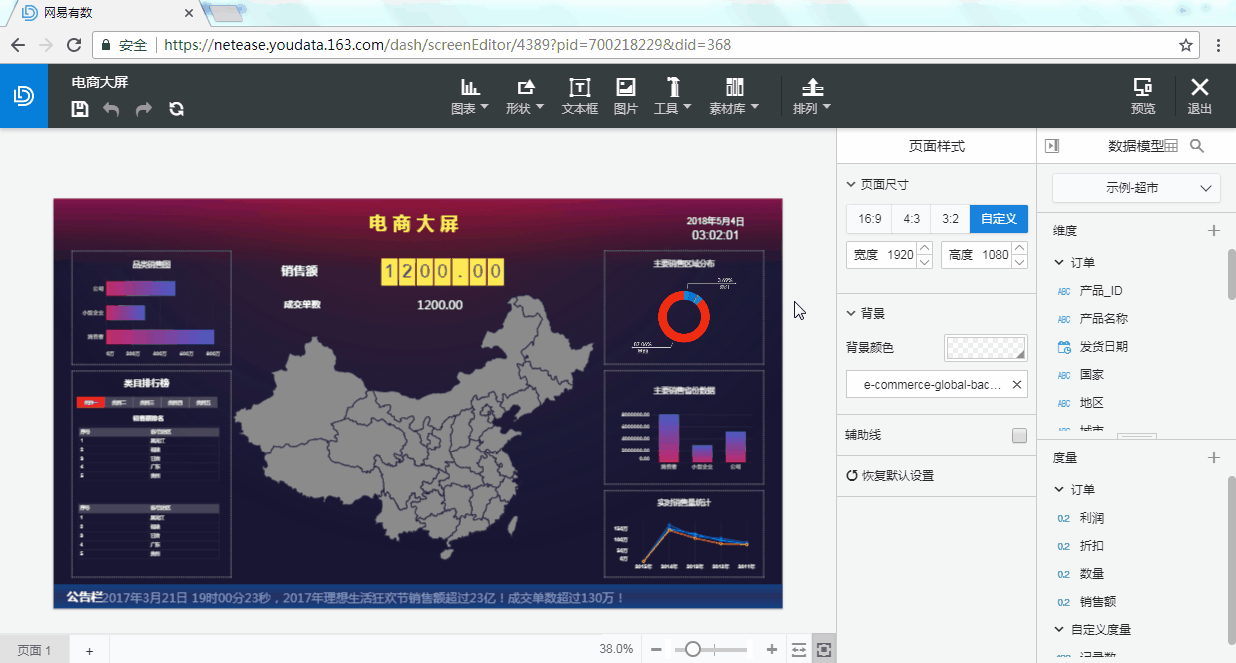1236x663 pixels.
Task: Click the 恢复默认设置 reset defaults button
Action: point(890,475)
